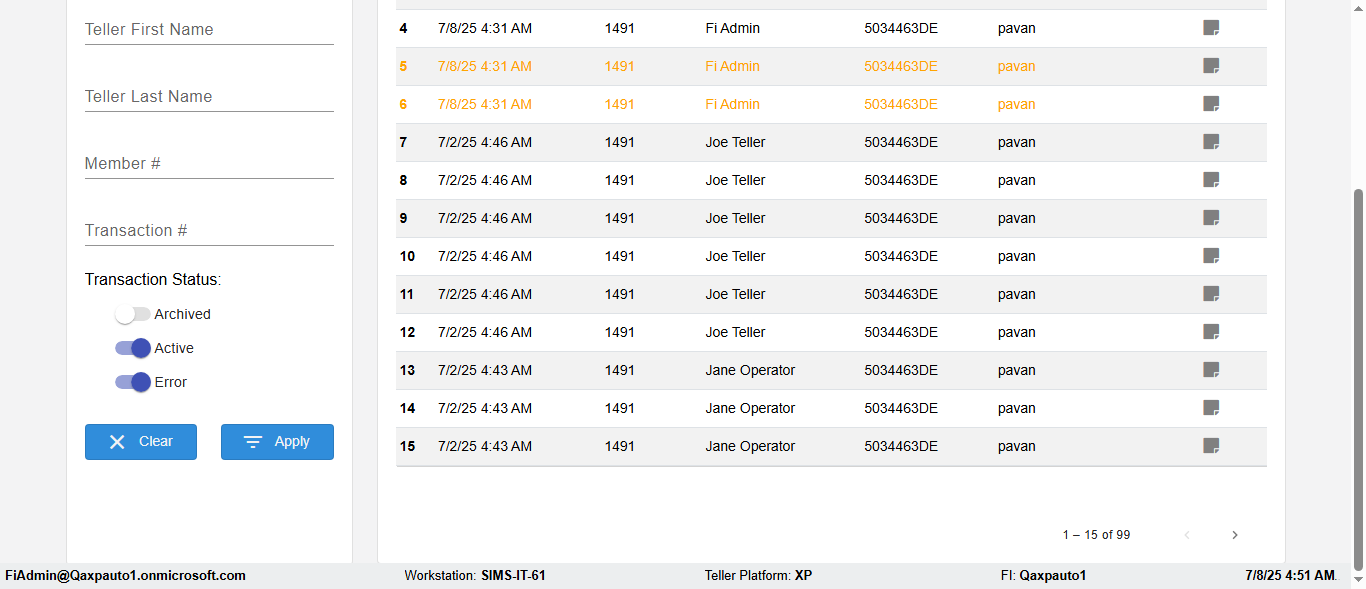Click the vertical page scrollbar

click(x=1358, y=380)
